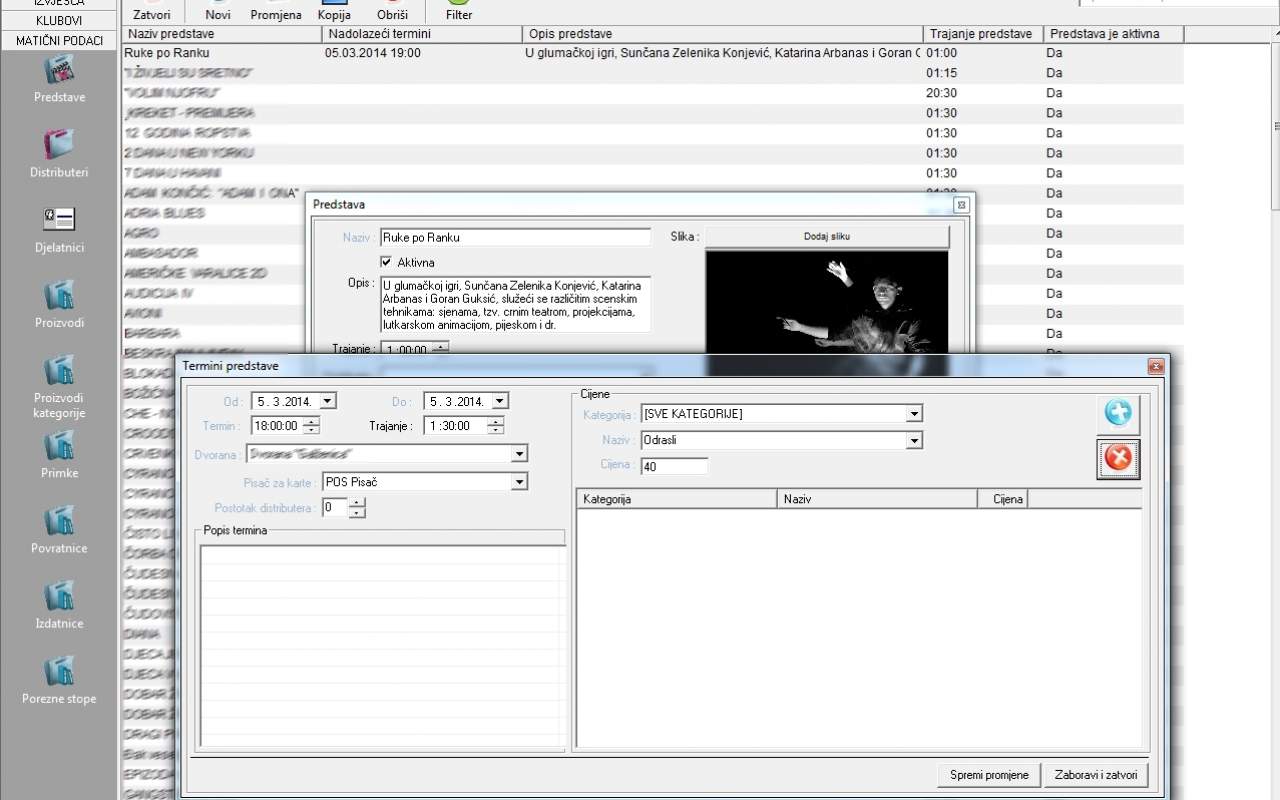Click the Zaboravi i zatvori button

click(1095, 775)
